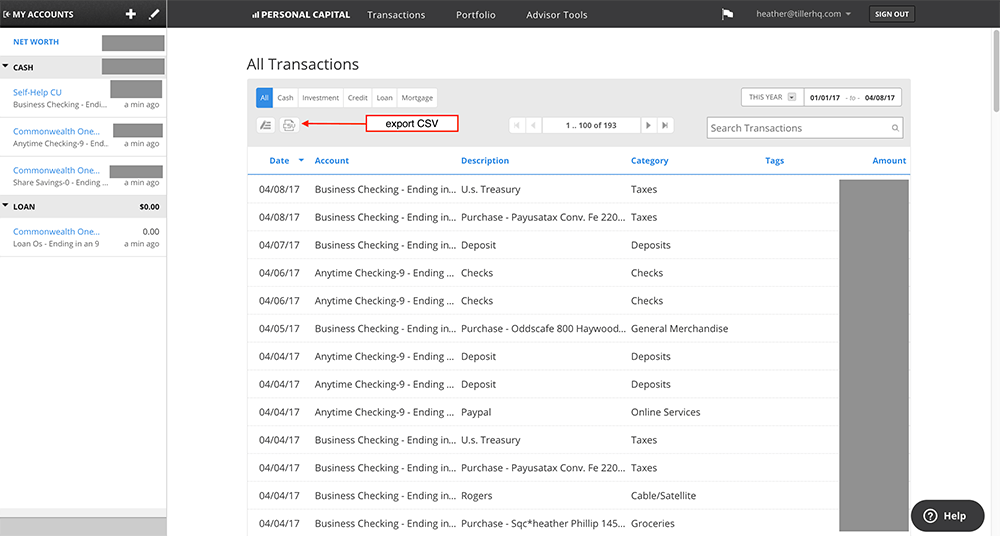Click the Groceries category cell
The height and width of the screenshot is (536, 1000).
pyautogui.click(x=652, y=523)
